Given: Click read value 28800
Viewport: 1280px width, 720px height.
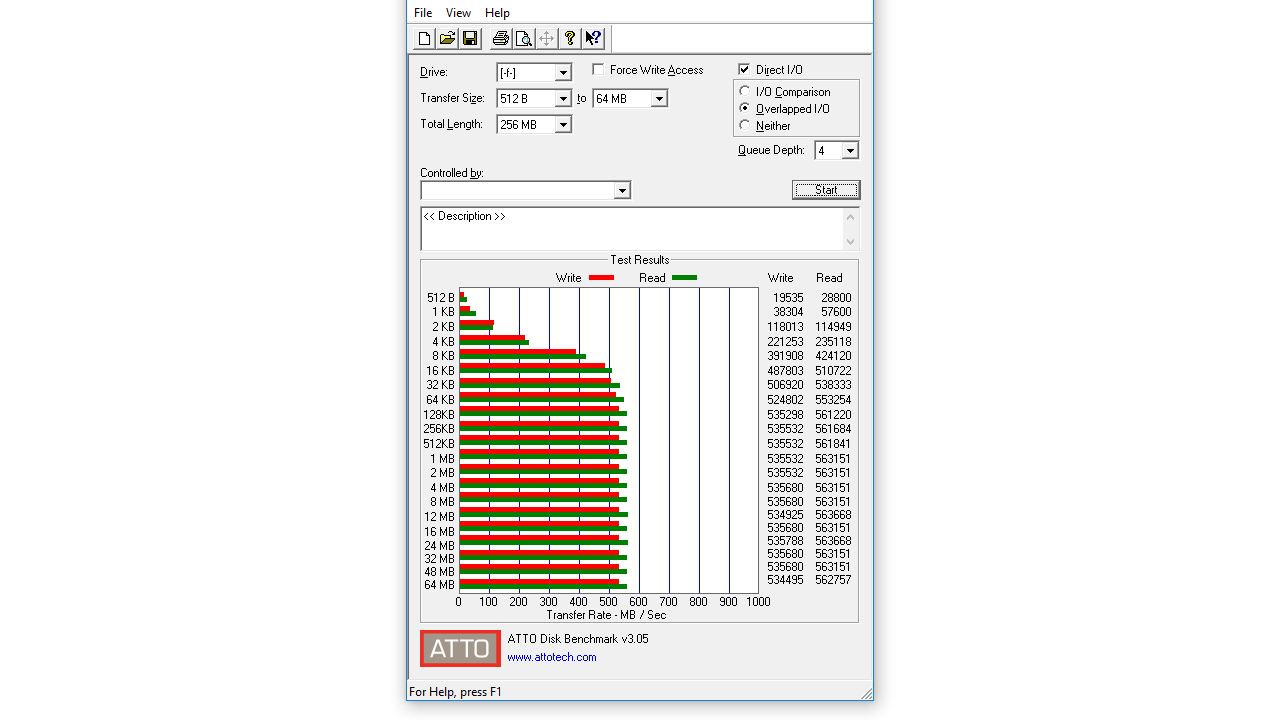Looking at the screenshot, I should pyautogui.click(x=836, y=298).
